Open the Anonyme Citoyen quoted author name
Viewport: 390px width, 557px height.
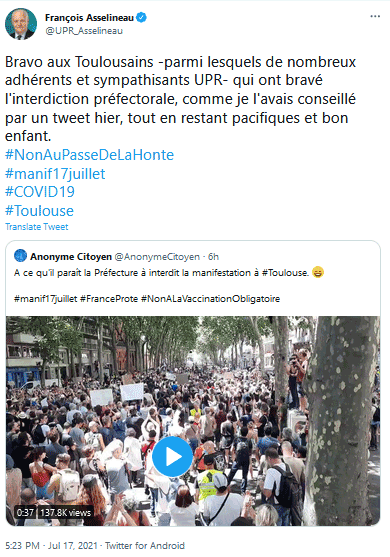click(x=71, y=256)
